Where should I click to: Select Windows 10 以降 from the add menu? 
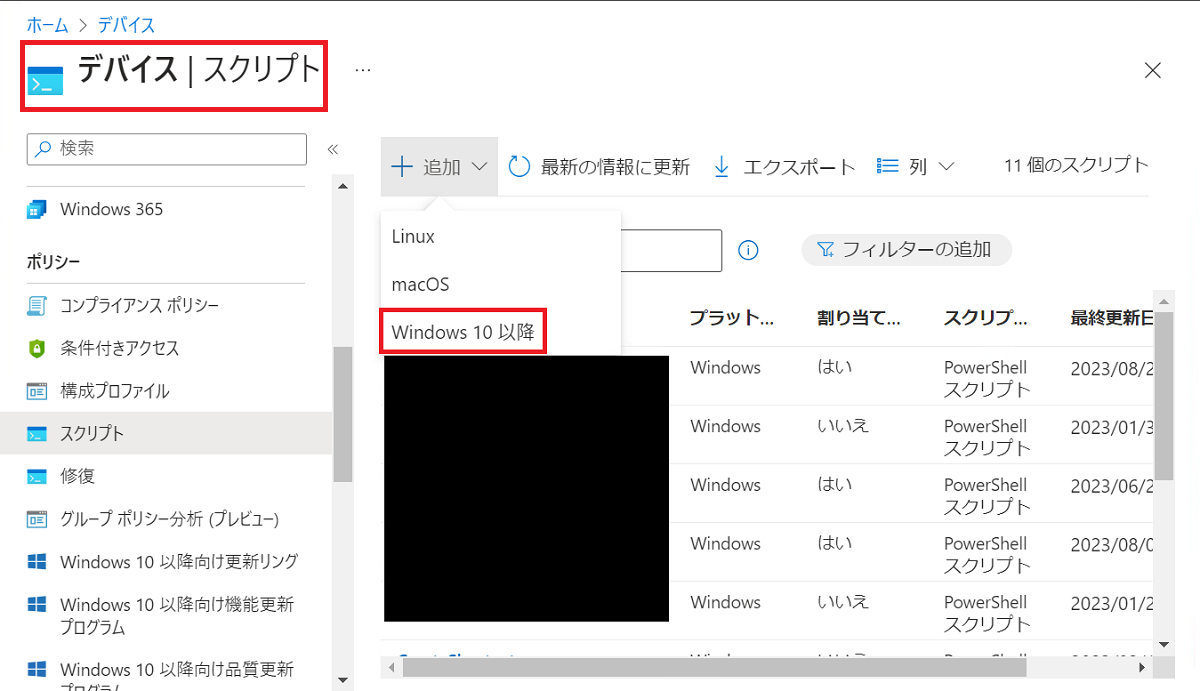point(462,332)
